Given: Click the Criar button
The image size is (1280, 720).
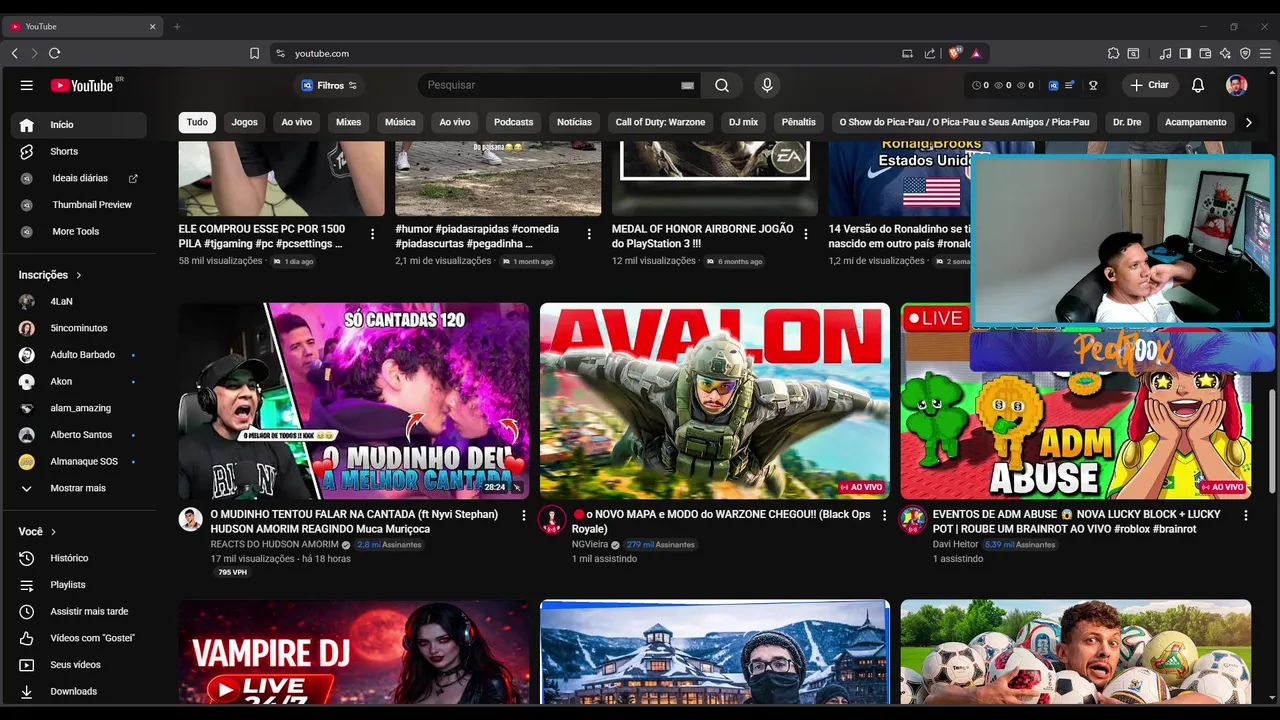Looking at the screenshot, I should point(1149,85).
